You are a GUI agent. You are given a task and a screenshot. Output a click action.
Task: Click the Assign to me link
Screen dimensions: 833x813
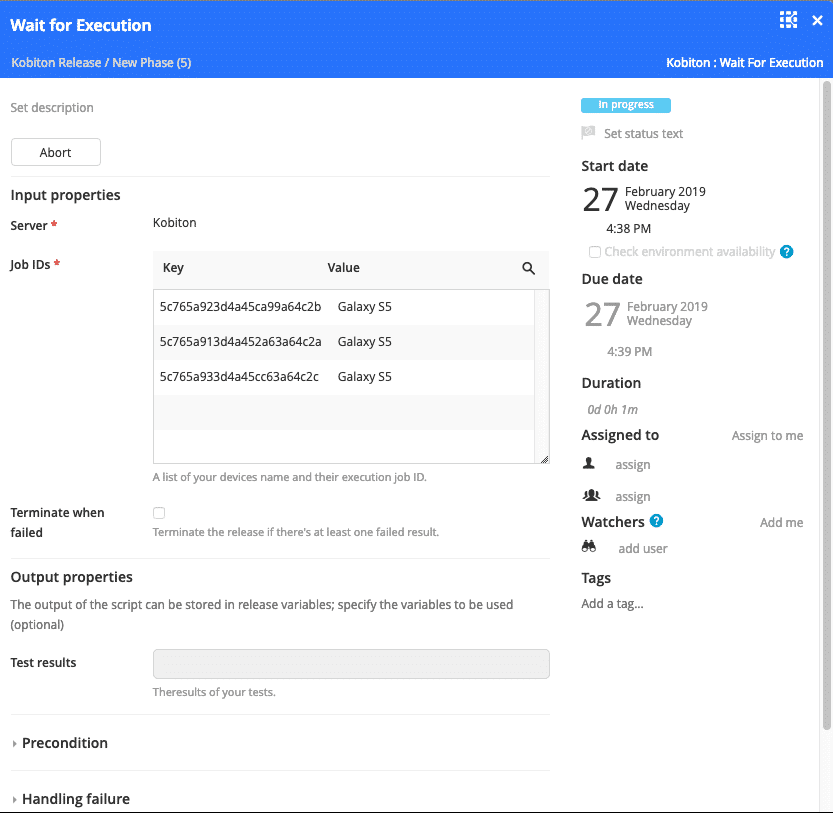767,436
